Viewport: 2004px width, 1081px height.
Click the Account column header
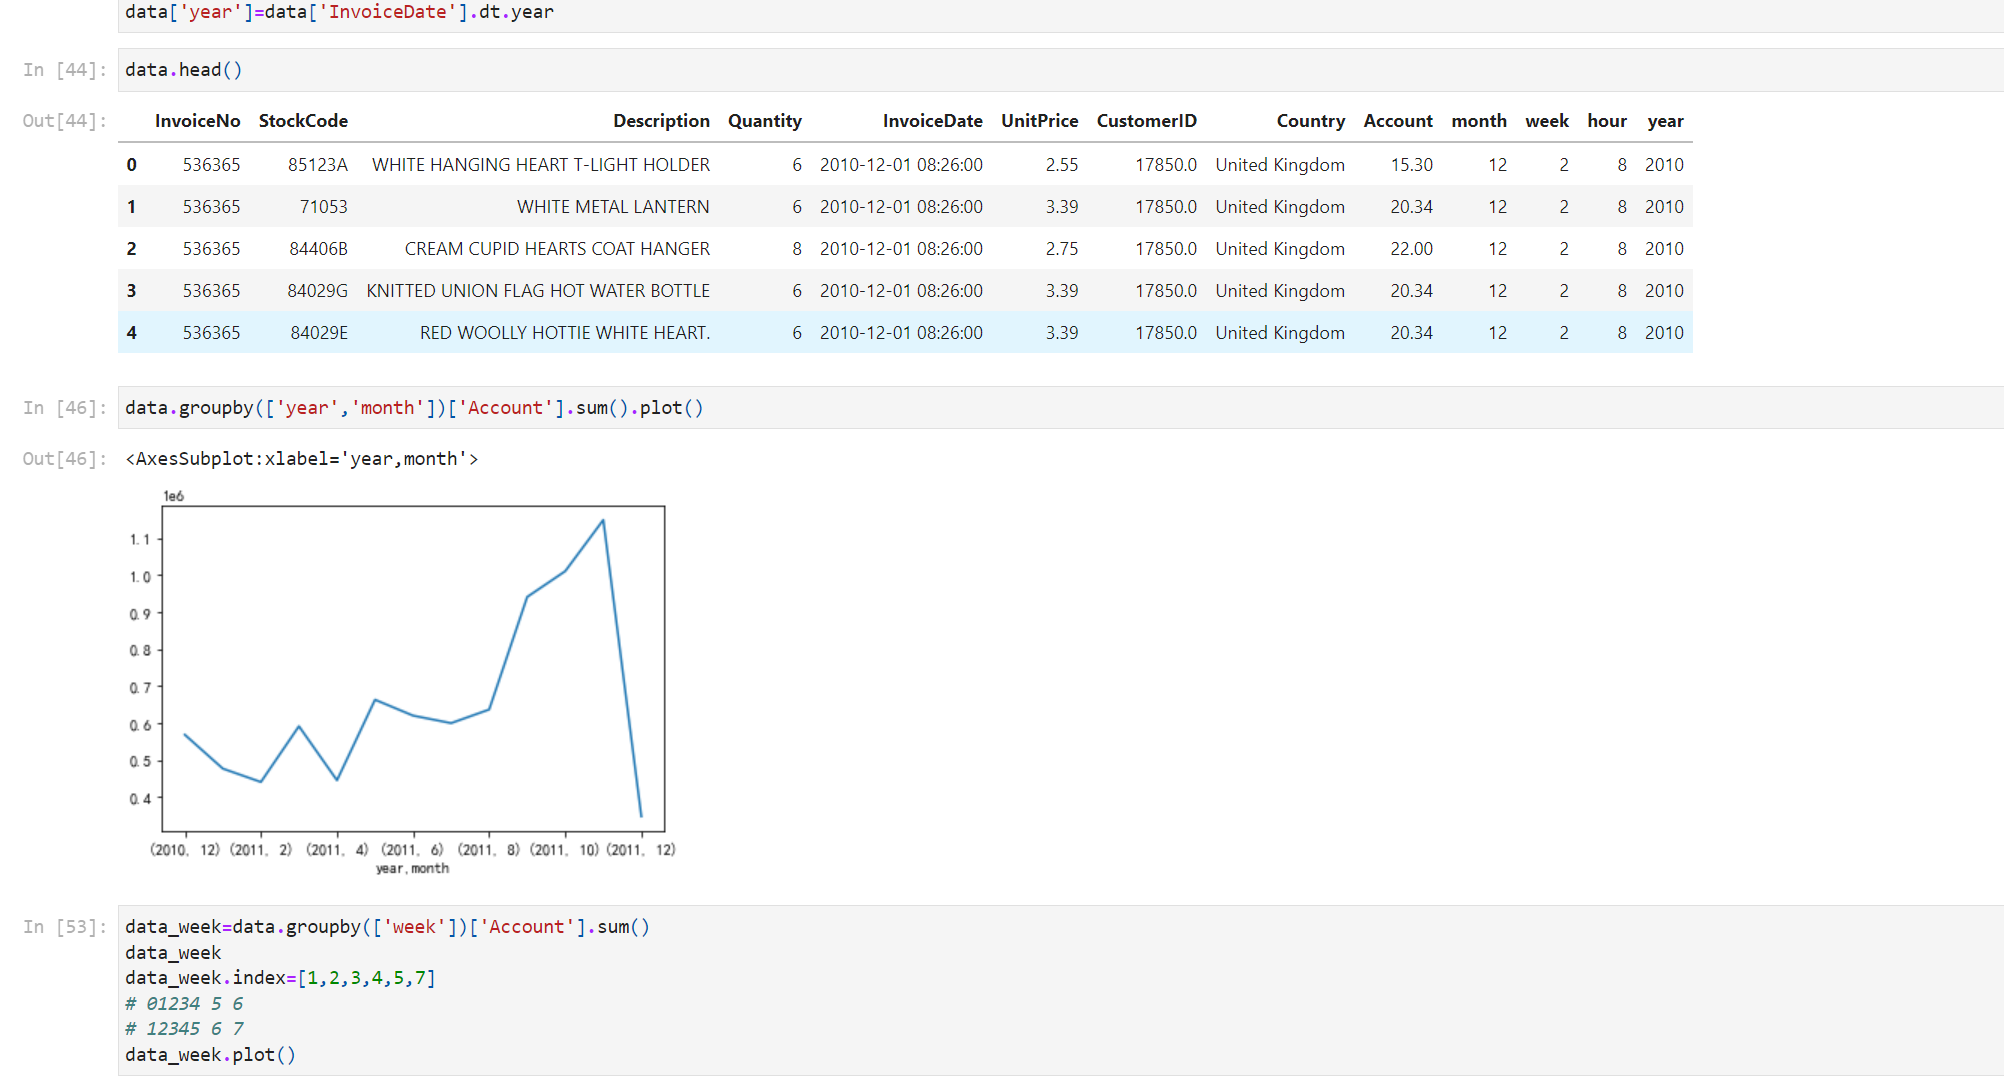point(1398,121)
